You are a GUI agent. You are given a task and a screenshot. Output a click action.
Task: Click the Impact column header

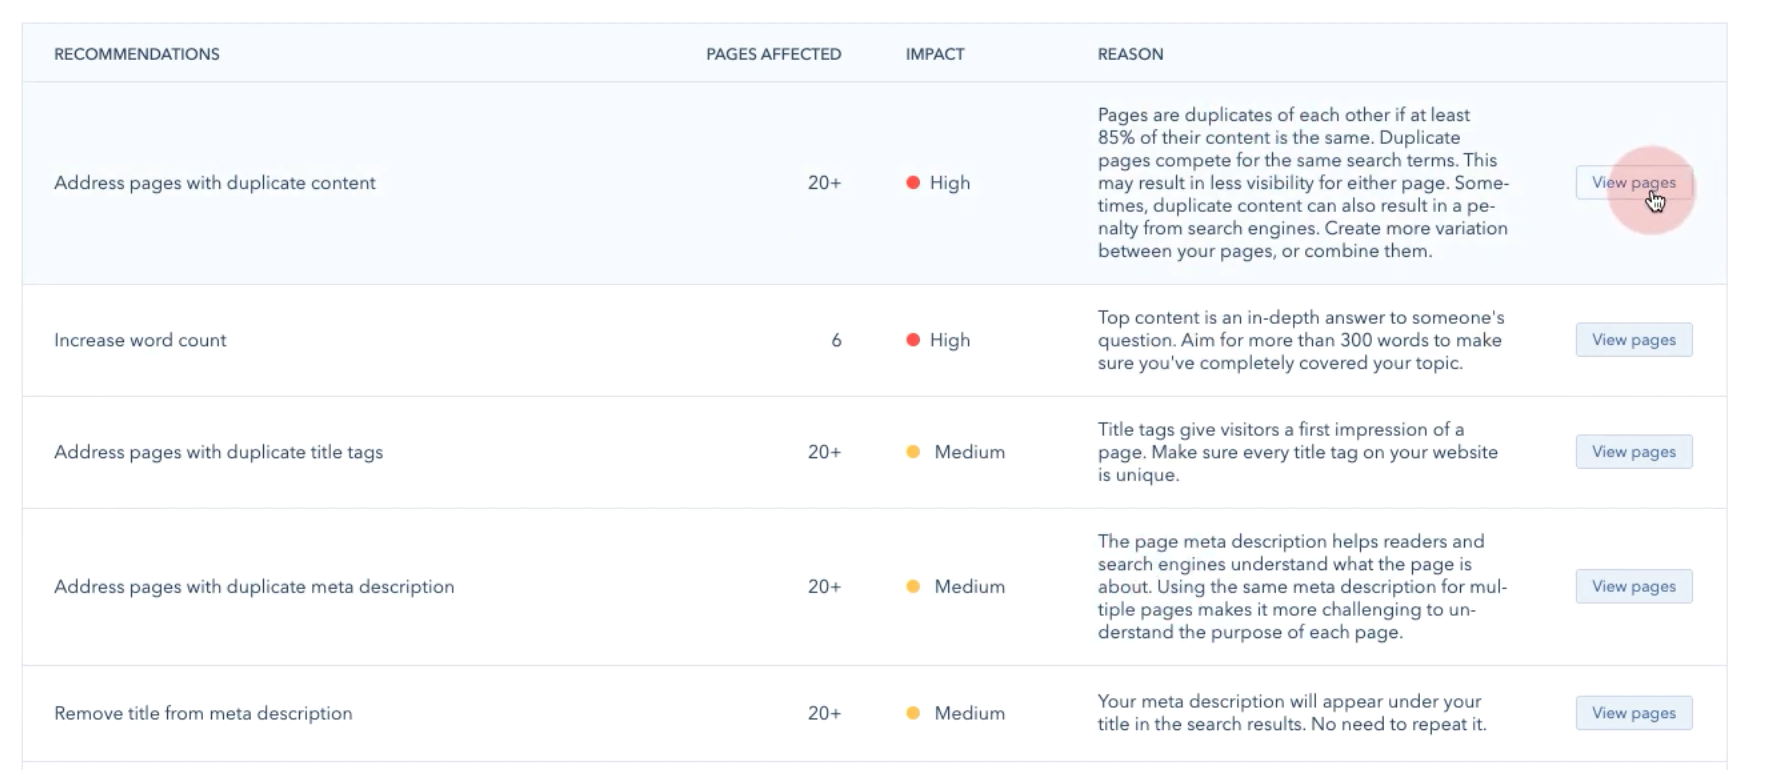(x=935, y=54)
